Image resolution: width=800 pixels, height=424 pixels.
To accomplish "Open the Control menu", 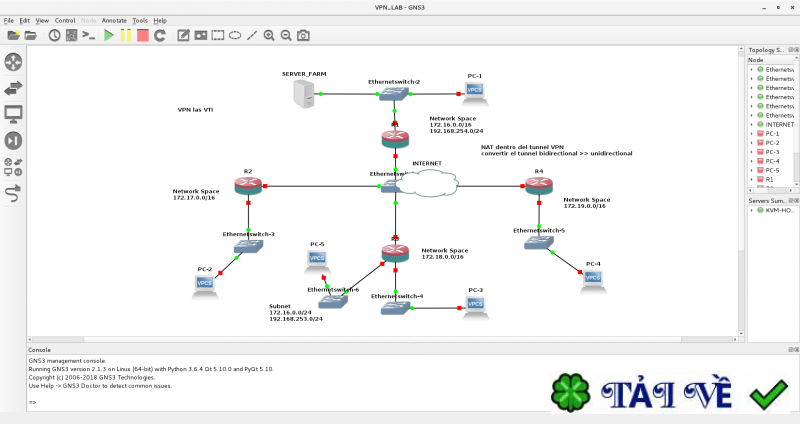I will coord(65,20).
